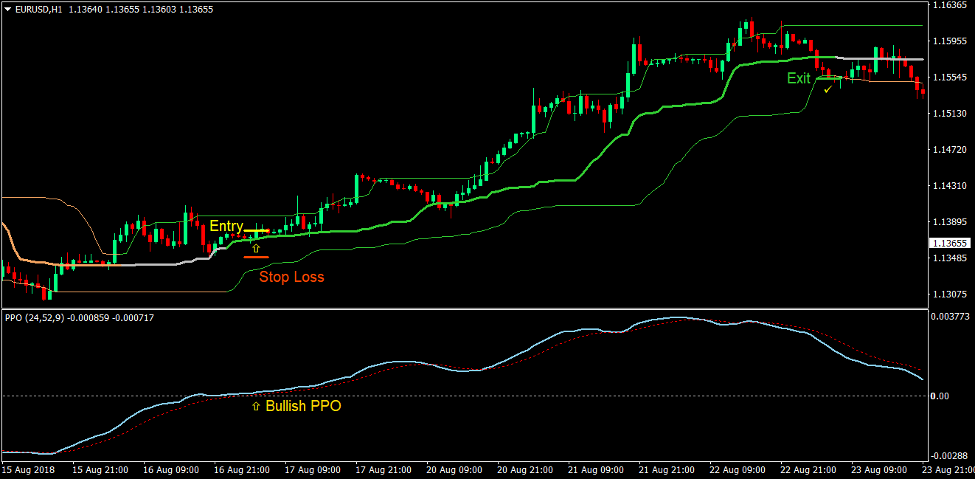Click the 1.15130 price axis label
977x479 pixels.
948,114
